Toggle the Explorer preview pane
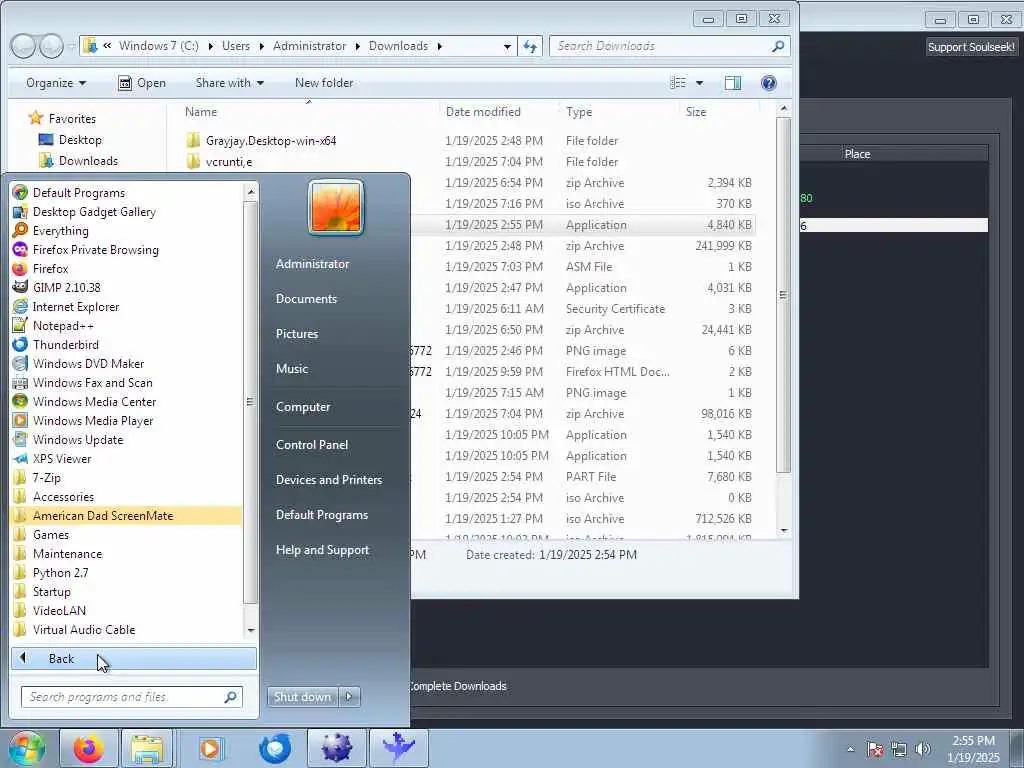 [733, 83]
